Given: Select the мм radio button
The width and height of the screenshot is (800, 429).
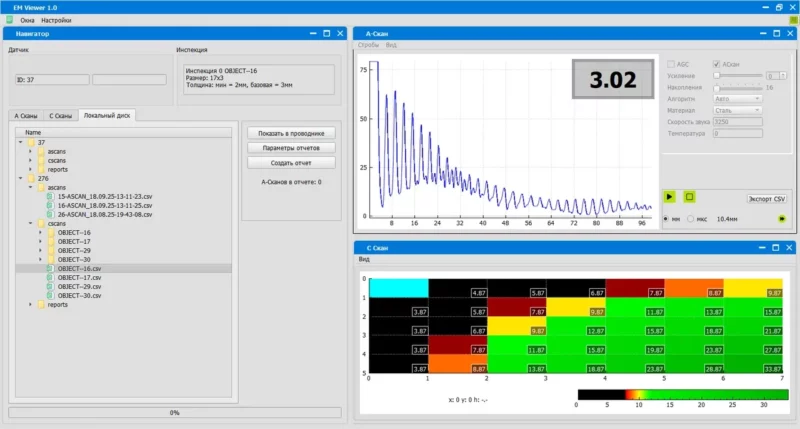Looking at the screenshot, I should point(665,217).
